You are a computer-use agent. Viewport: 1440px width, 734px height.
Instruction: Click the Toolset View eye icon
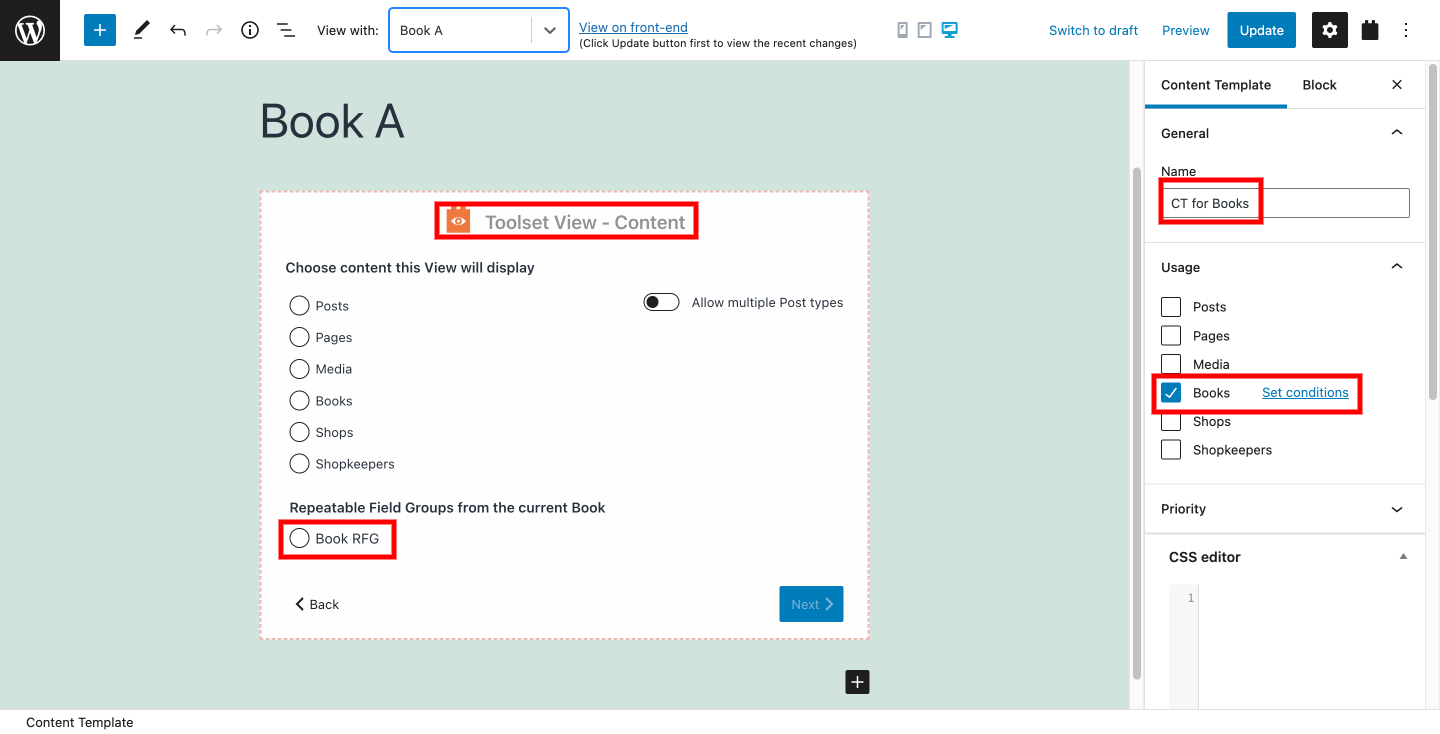click(x=458, y=221)
